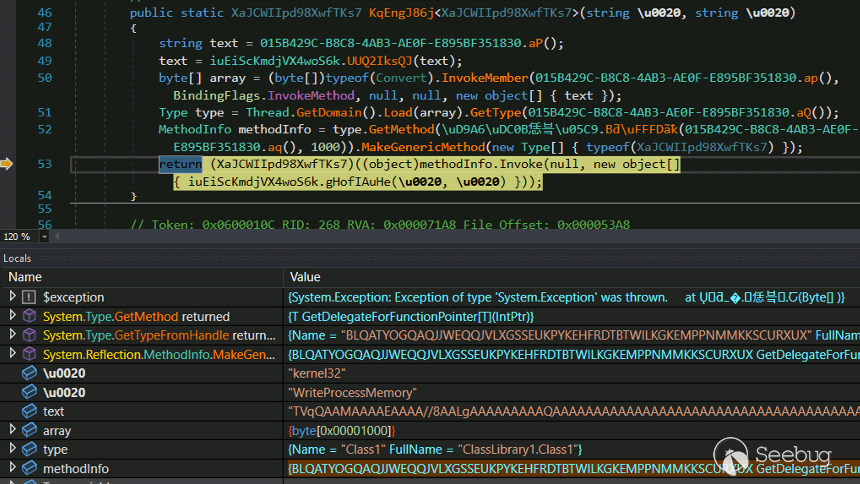The height and width of the screenshot is (484, 860).
Task: Select the highlighted methodInfo value
Action: click(x=574, y=468)
